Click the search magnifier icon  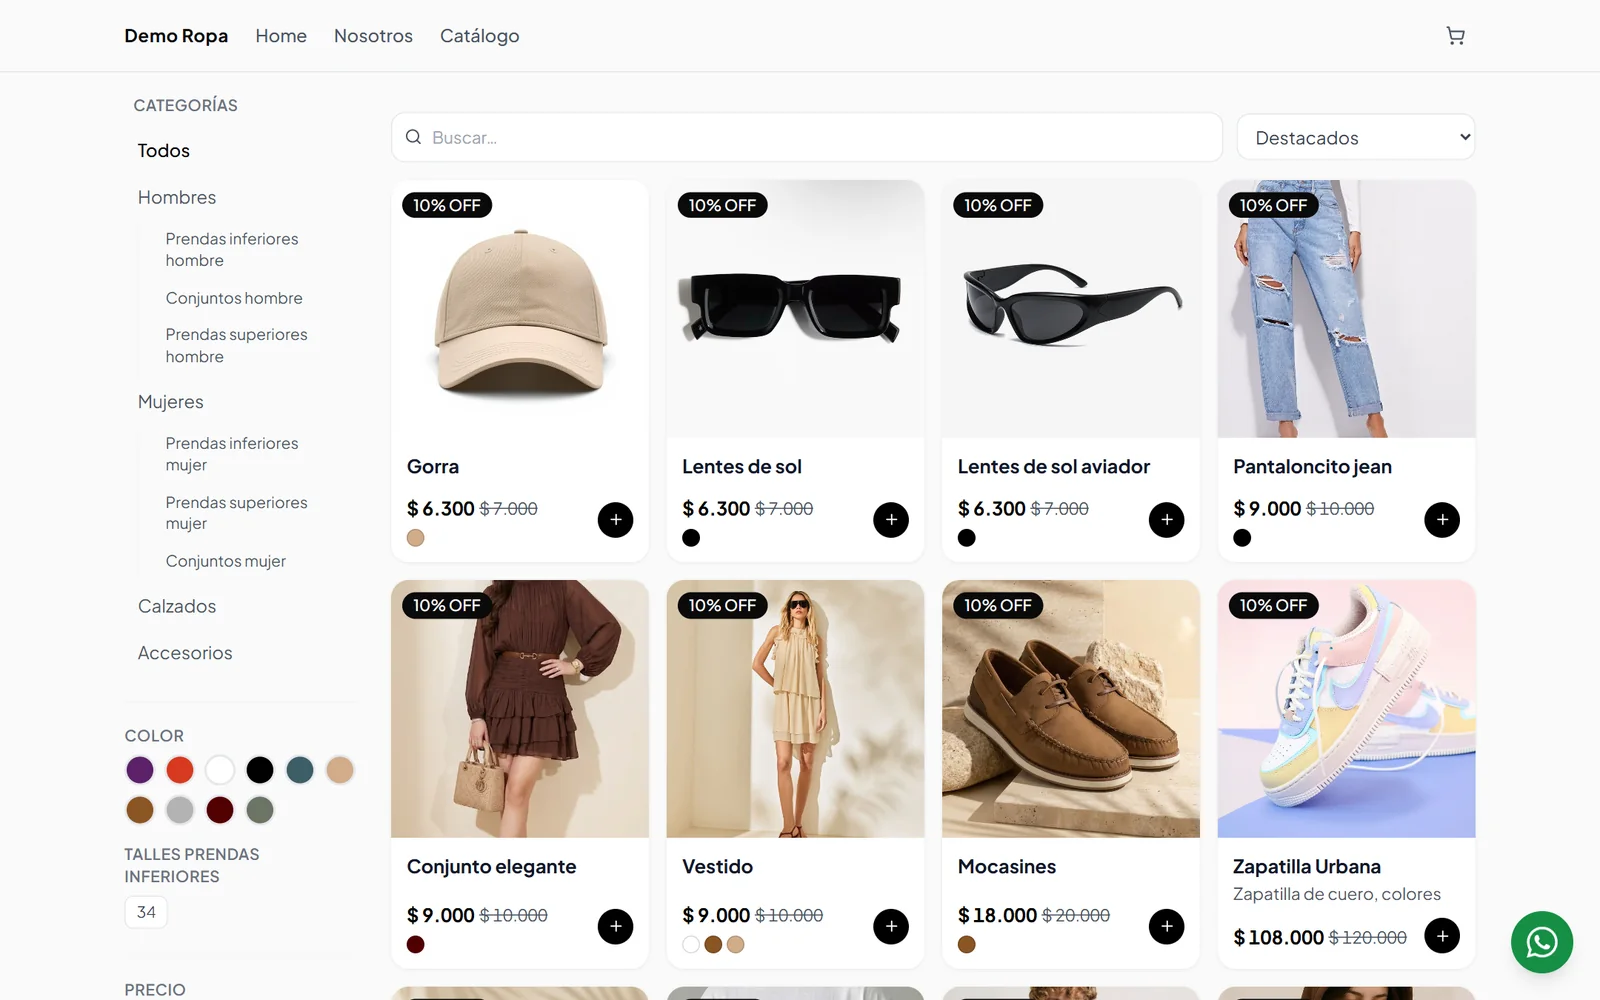point(413,137)
